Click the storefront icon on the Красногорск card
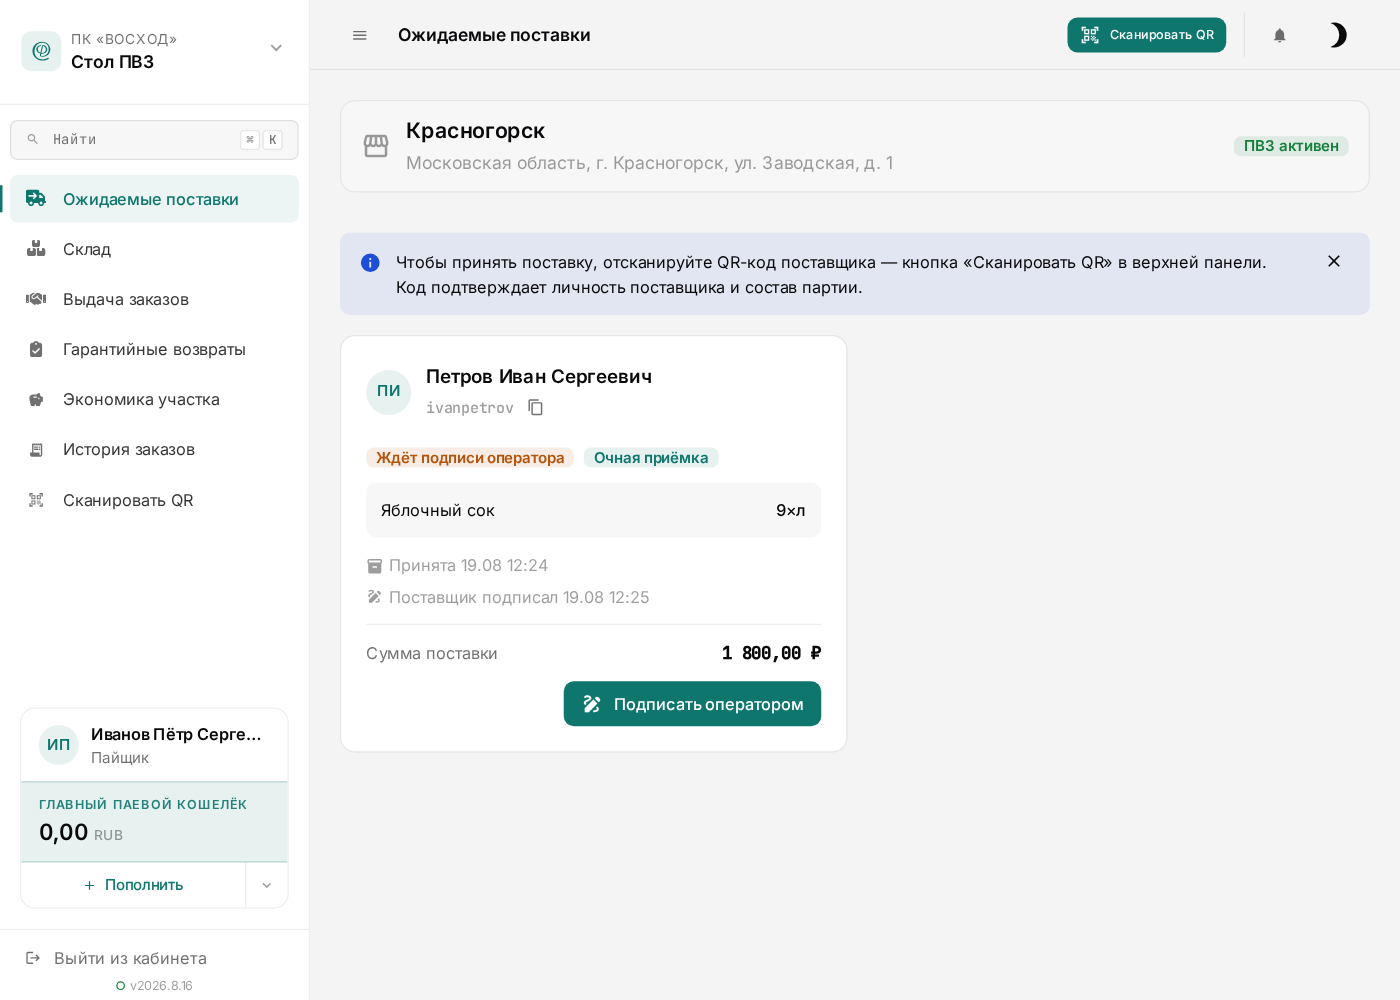 (376, 146)
